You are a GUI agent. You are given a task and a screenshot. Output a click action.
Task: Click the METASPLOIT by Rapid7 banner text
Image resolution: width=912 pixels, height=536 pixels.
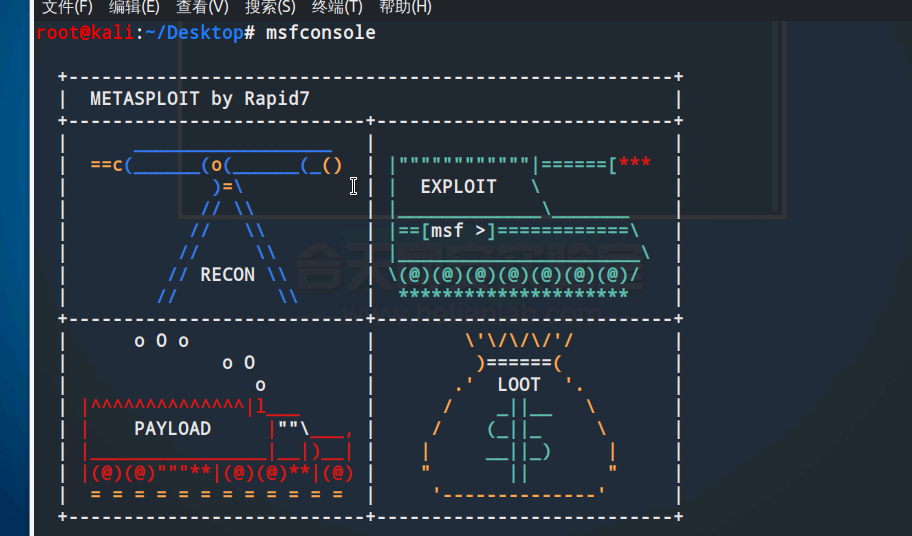click(200, 99)
